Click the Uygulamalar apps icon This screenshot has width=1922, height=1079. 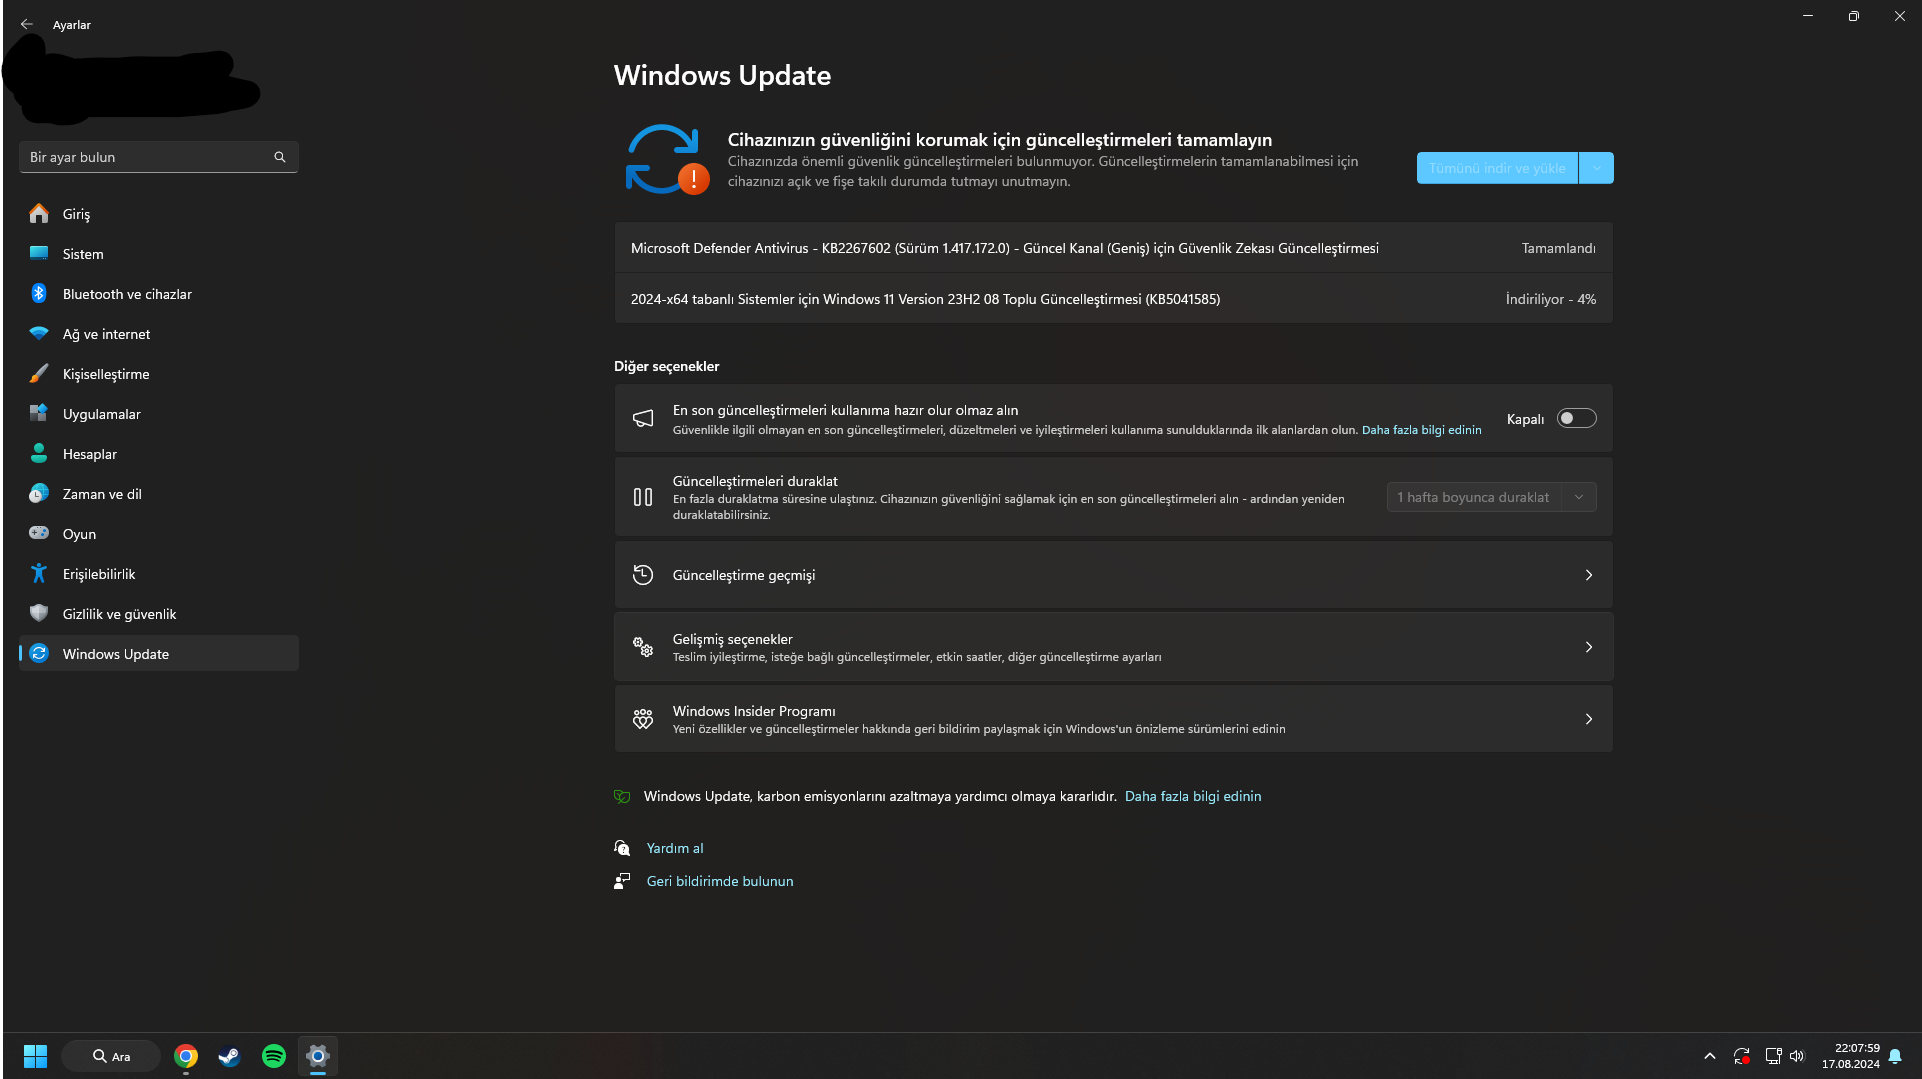pyautogui.click(x=39, y=413)
